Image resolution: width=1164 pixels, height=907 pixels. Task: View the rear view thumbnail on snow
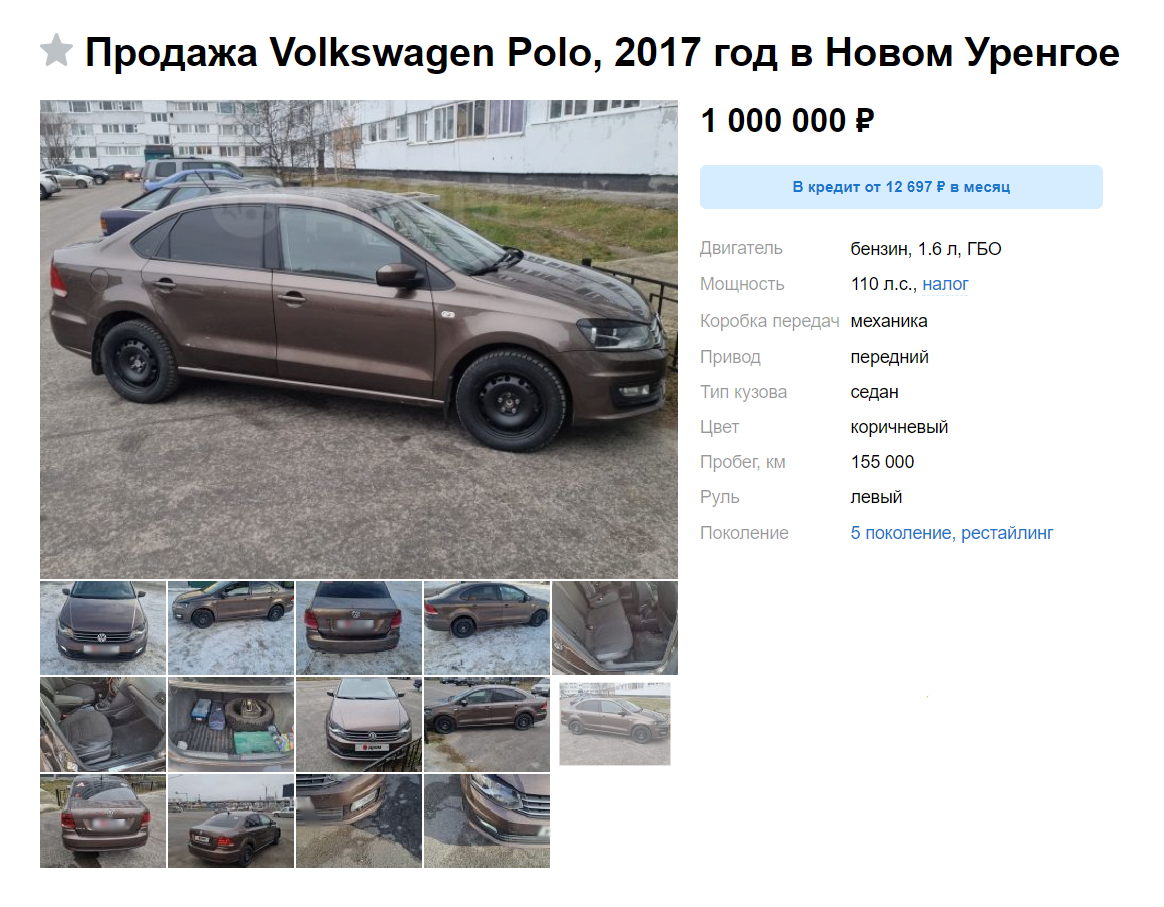coord(359,628)
